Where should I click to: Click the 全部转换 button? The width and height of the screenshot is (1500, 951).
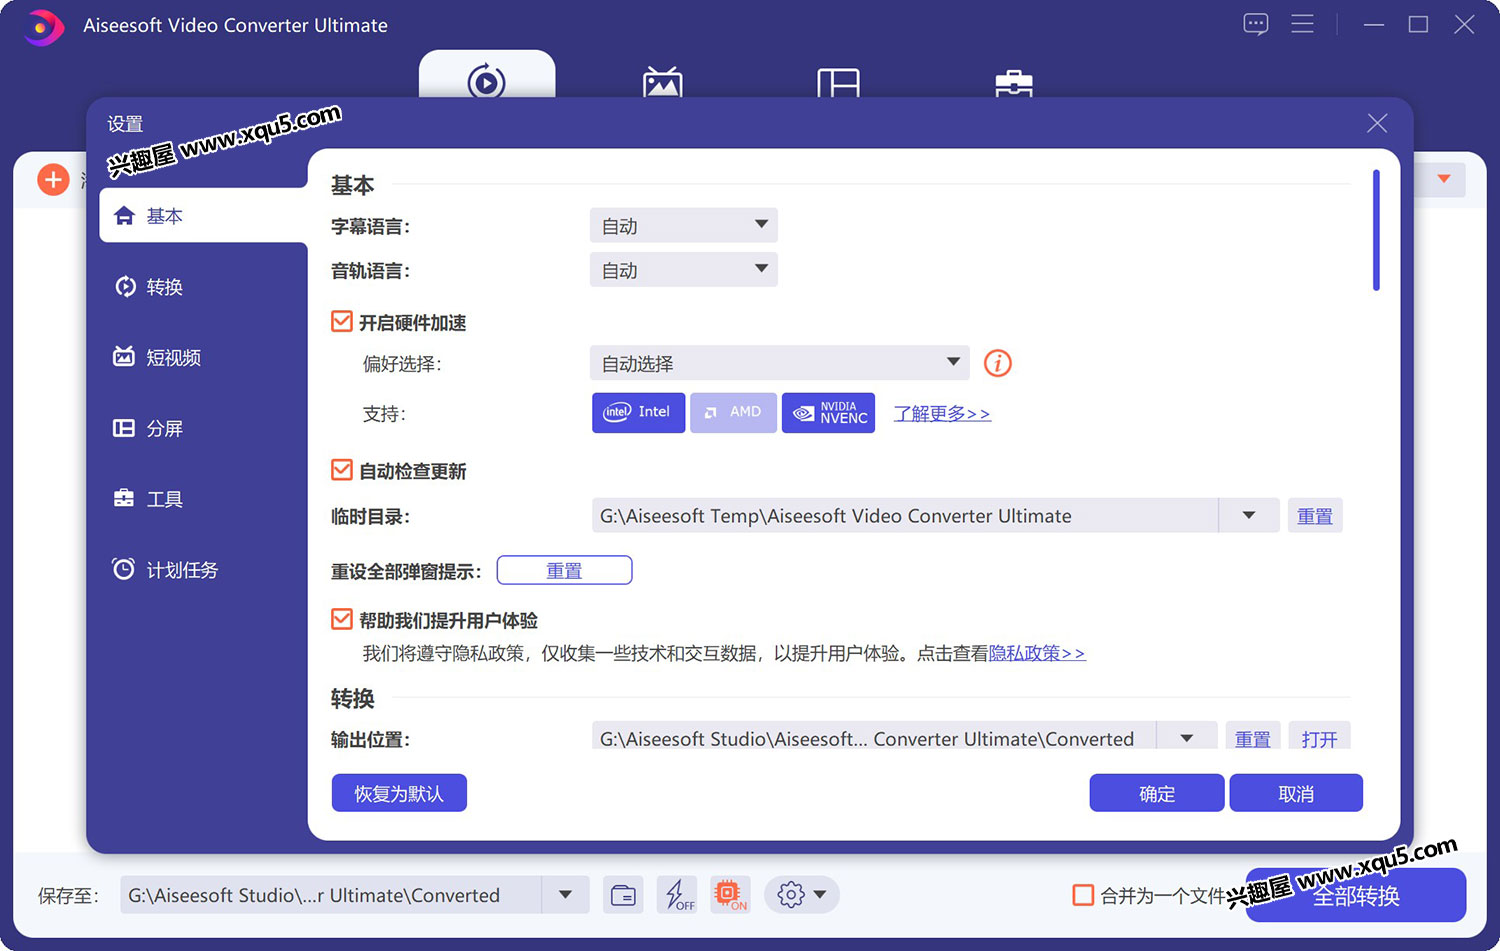pyautogui.click(x=1356, y=895)
